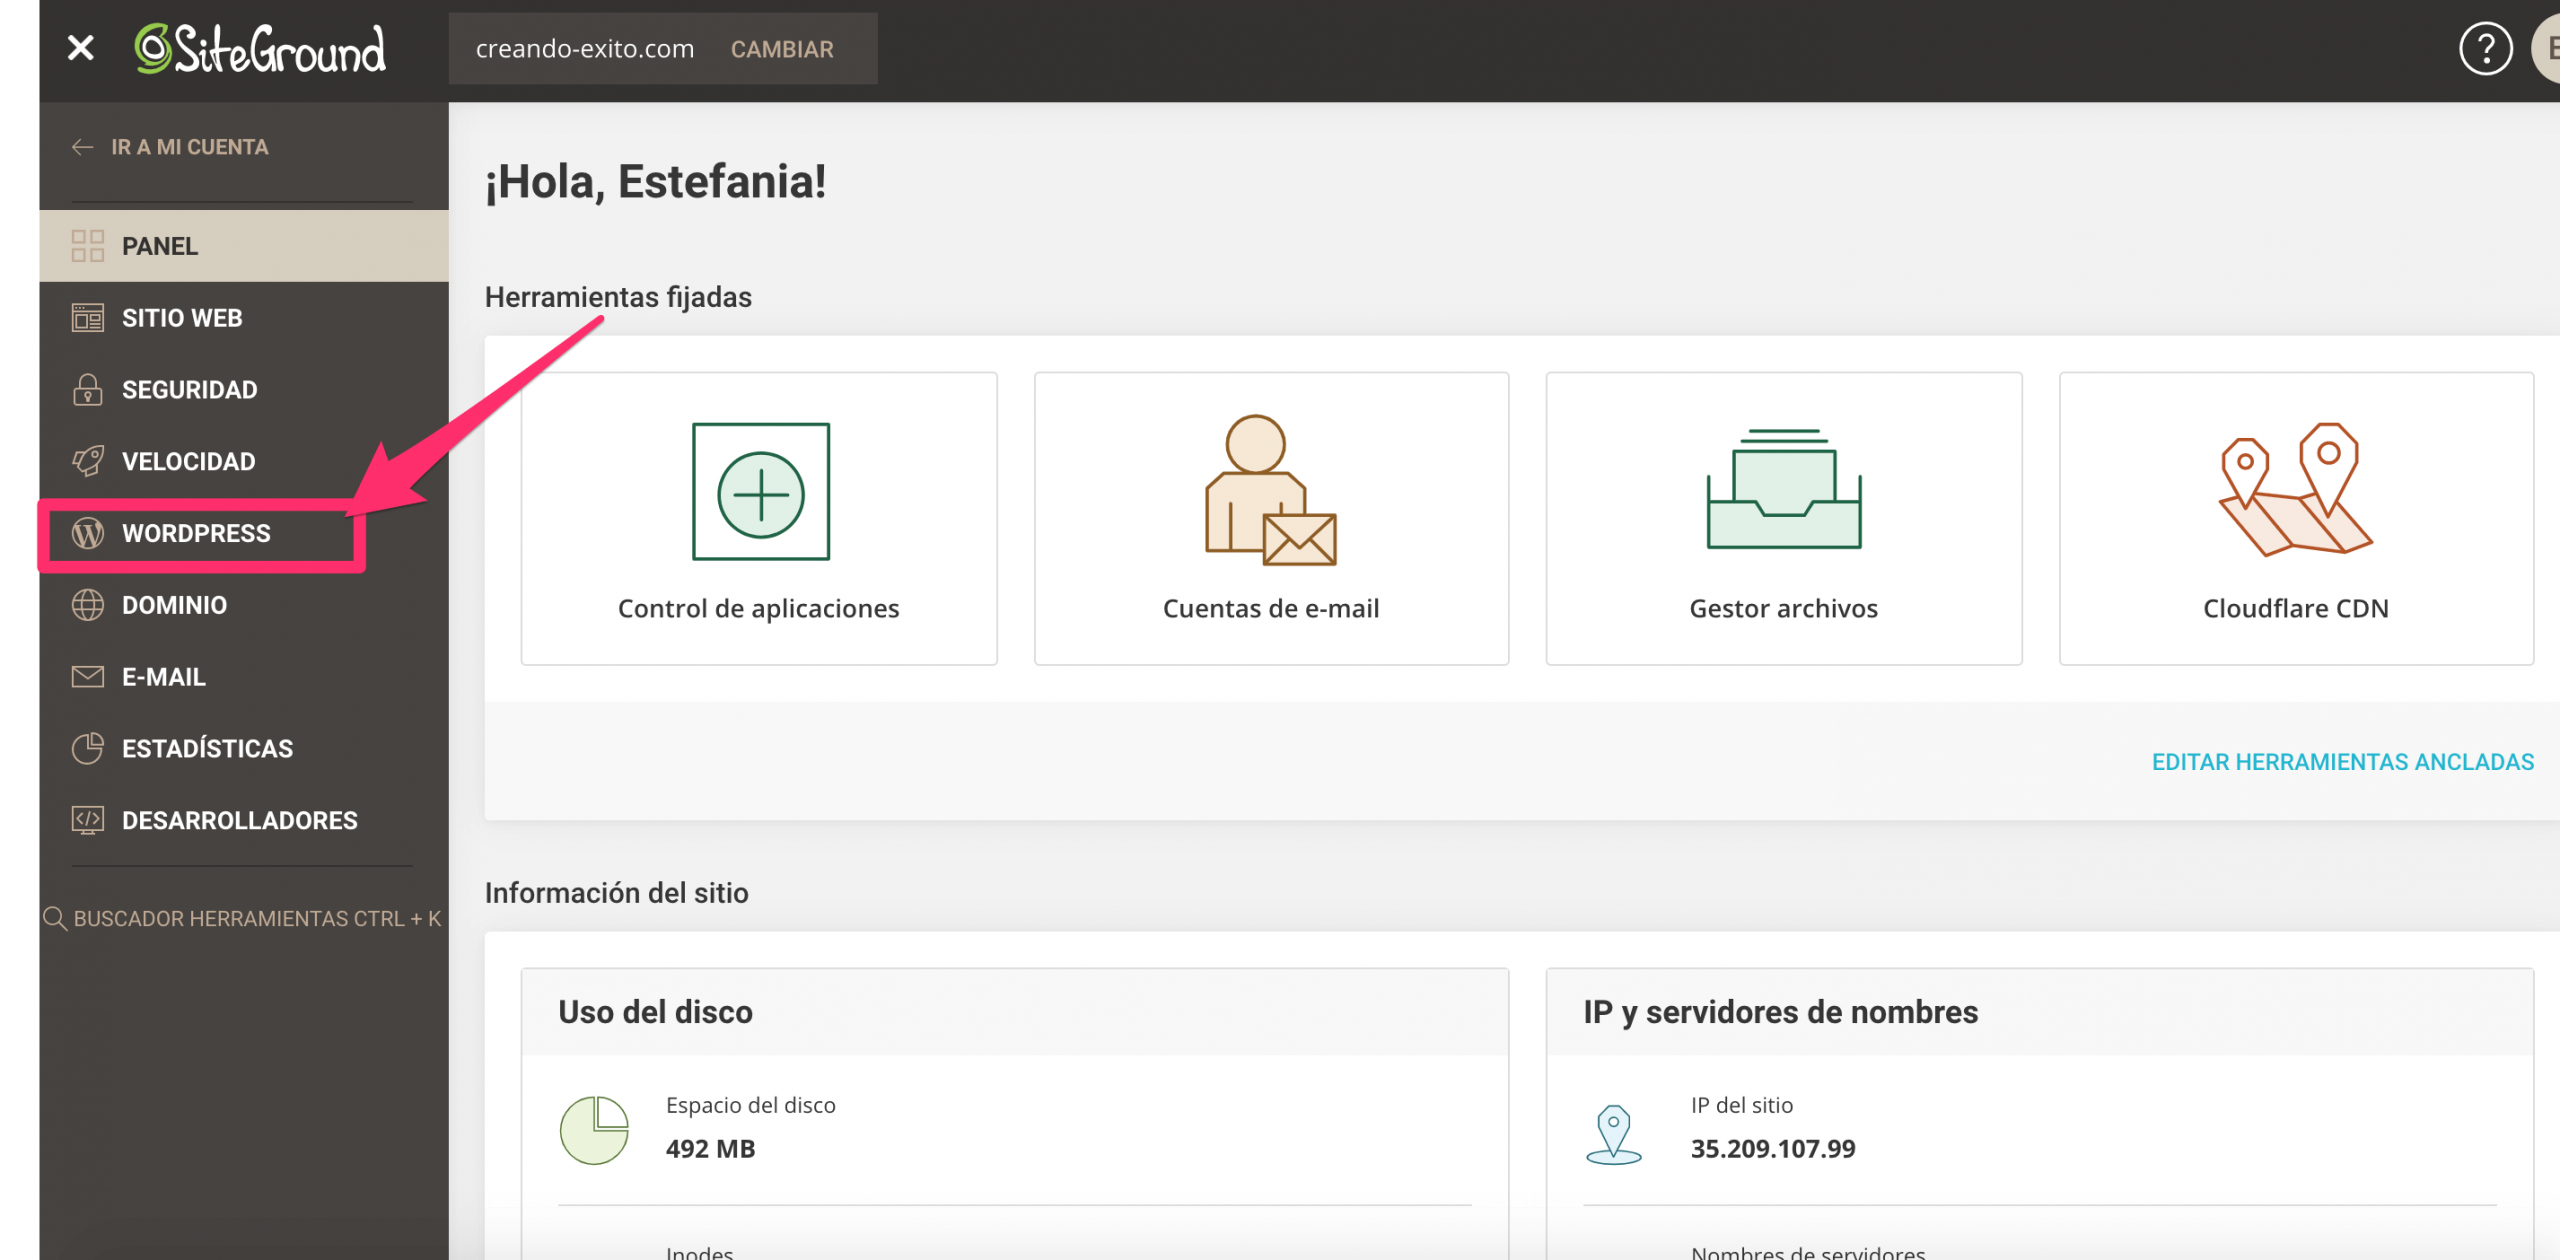The height and width of the screenshot is (1260, 2560).
Task: Open the Gestor archivos card
Action: 1784,519
